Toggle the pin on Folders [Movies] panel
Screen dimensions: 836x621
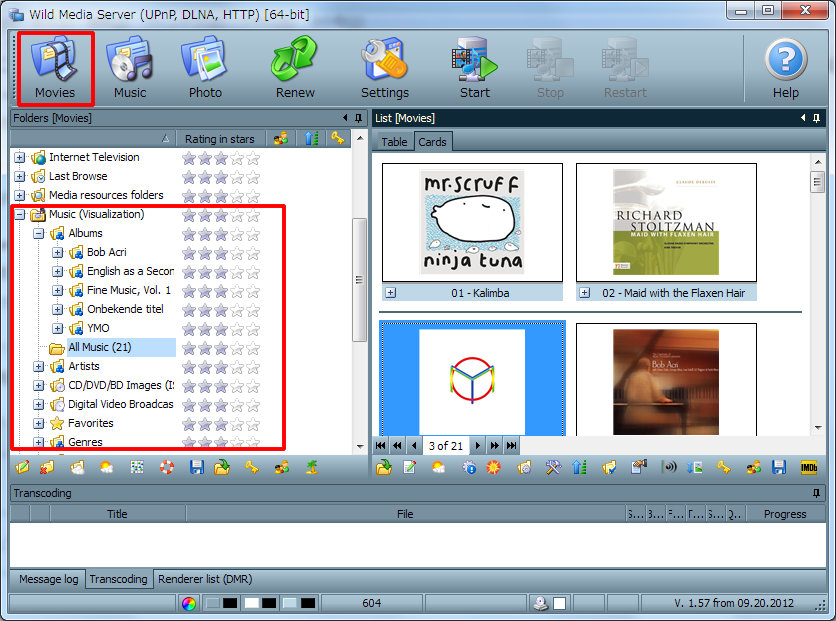358,118
